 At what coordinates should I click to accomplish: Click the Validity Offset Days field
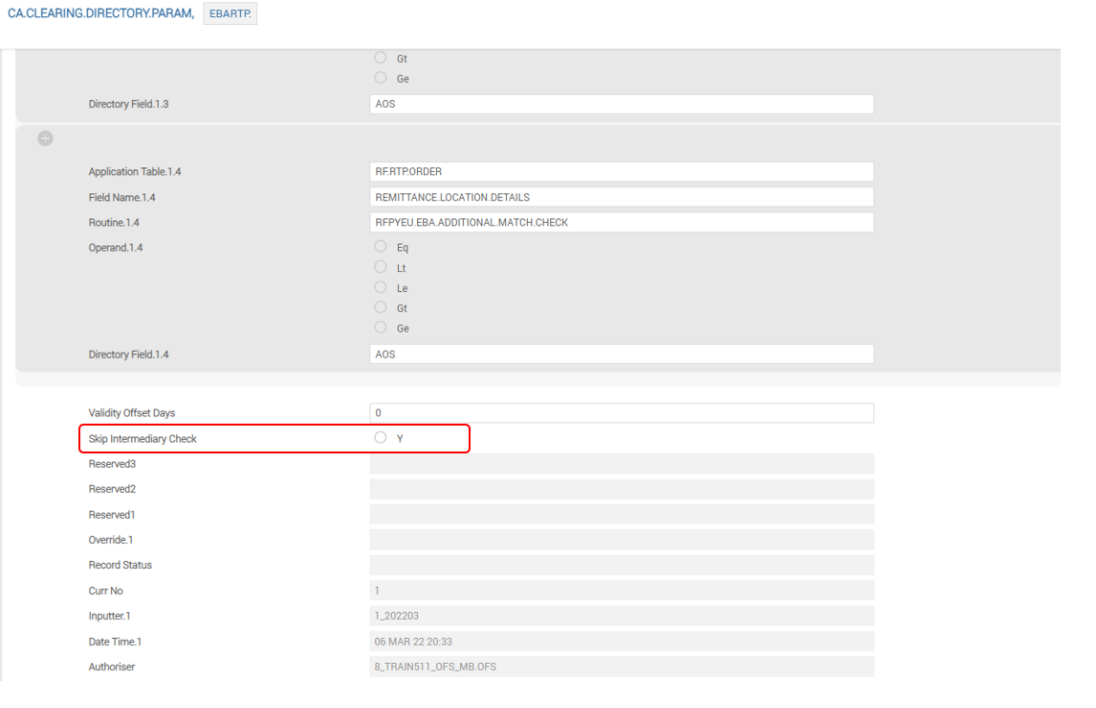(x=621, y=413)
